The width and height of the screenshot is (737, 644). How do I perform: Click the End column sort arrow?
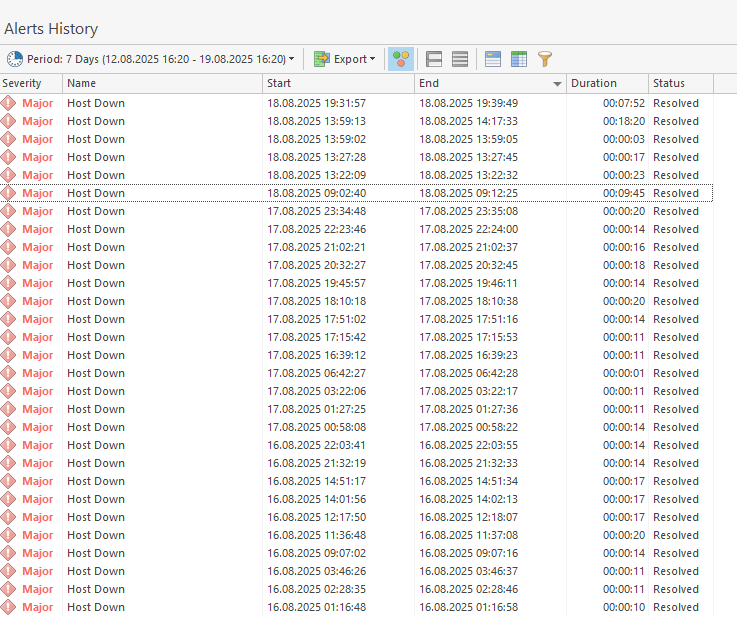tap(557, 85)
